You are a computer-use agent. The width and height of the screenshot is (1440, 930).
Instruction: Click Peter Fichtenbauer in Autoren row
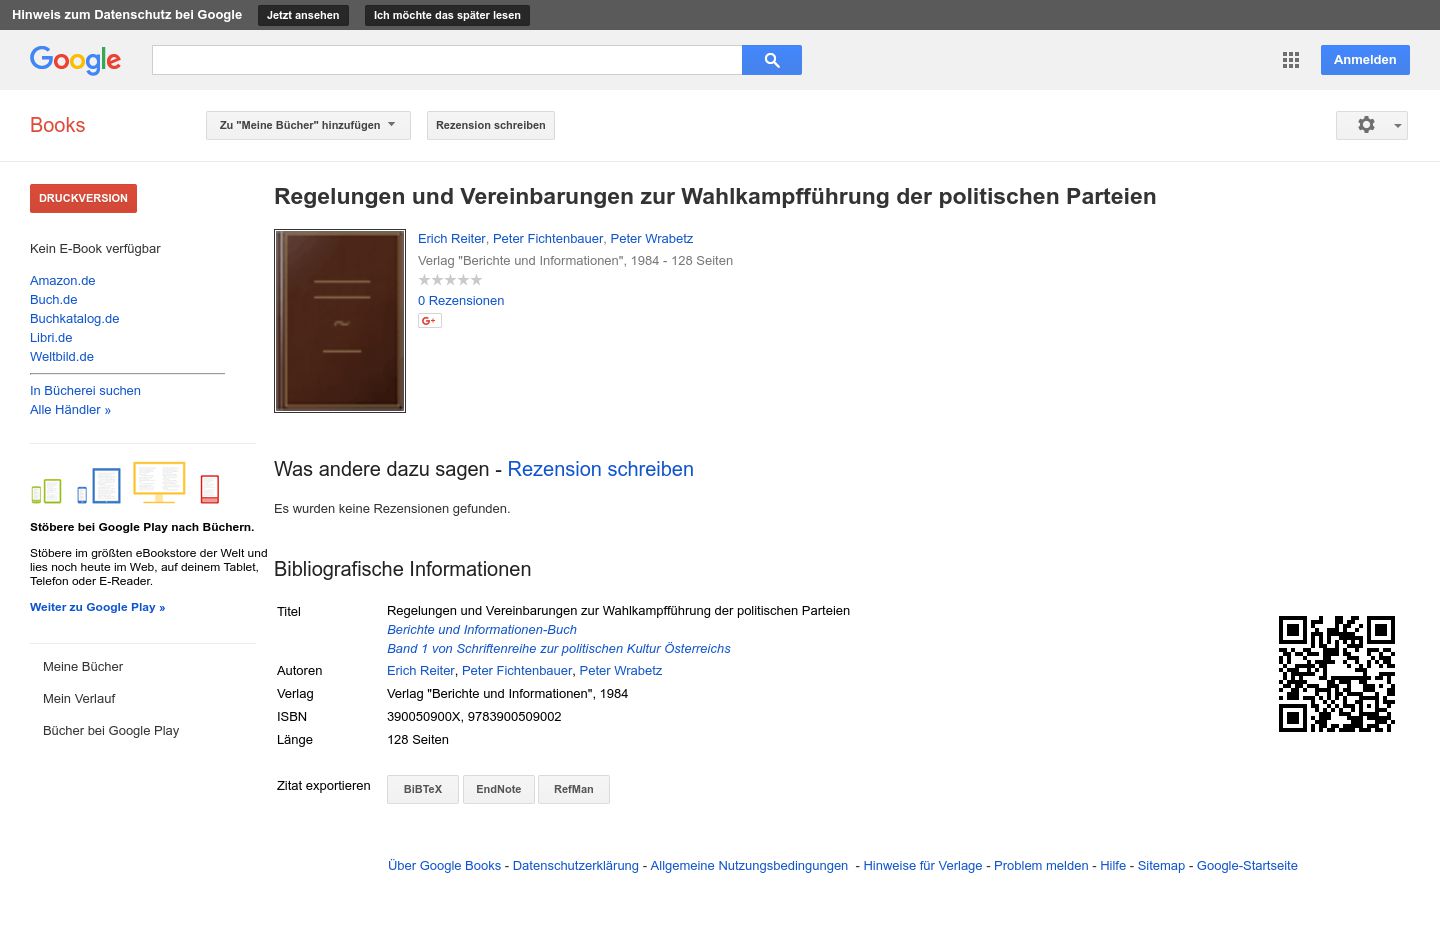coord(517,671)
